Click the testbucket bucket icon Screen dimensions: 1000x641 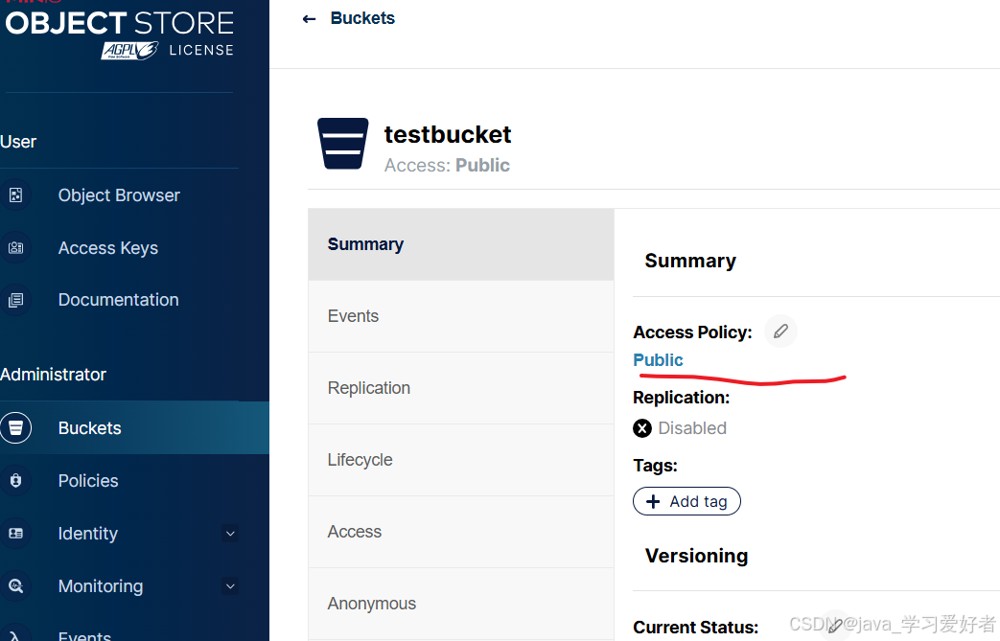pos(343,144)
